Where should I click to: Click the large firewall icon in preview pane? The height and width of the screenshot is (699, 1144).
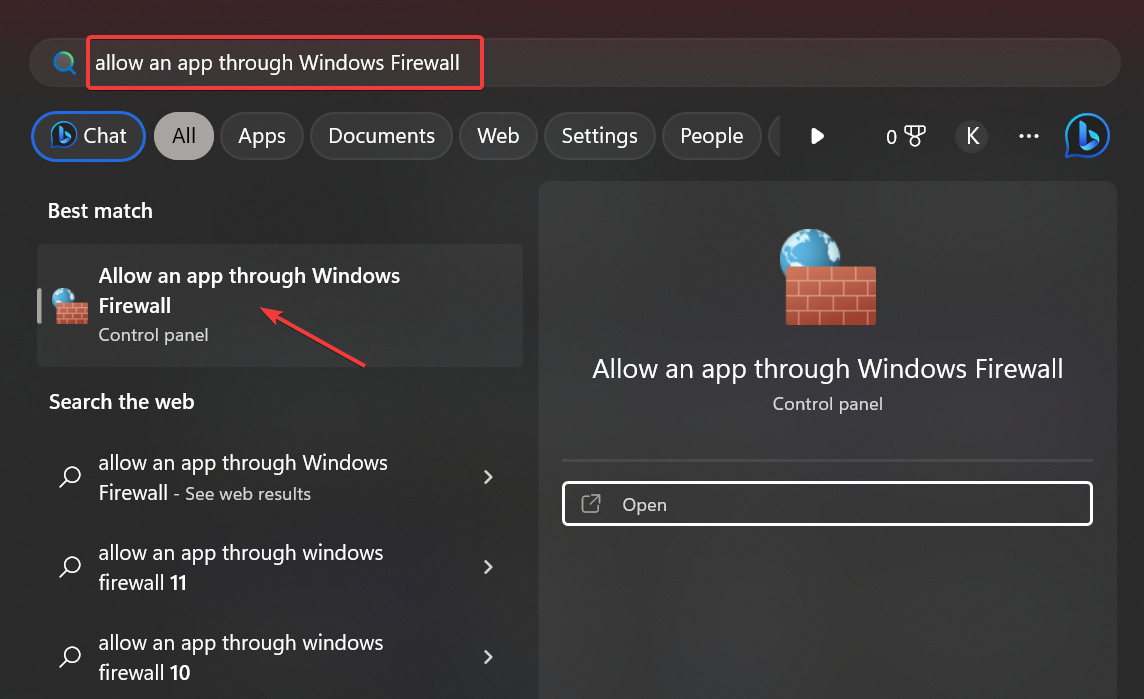click(827, 277)
